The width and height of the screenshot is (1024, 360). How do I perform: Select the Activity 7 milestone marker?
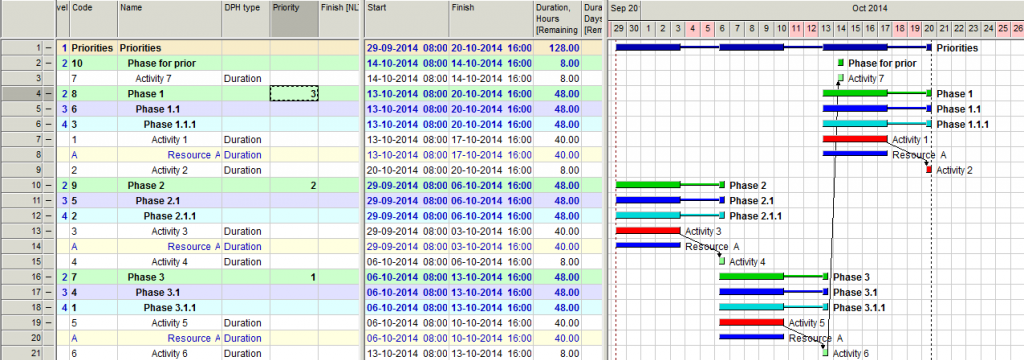(x=840, y=78)
